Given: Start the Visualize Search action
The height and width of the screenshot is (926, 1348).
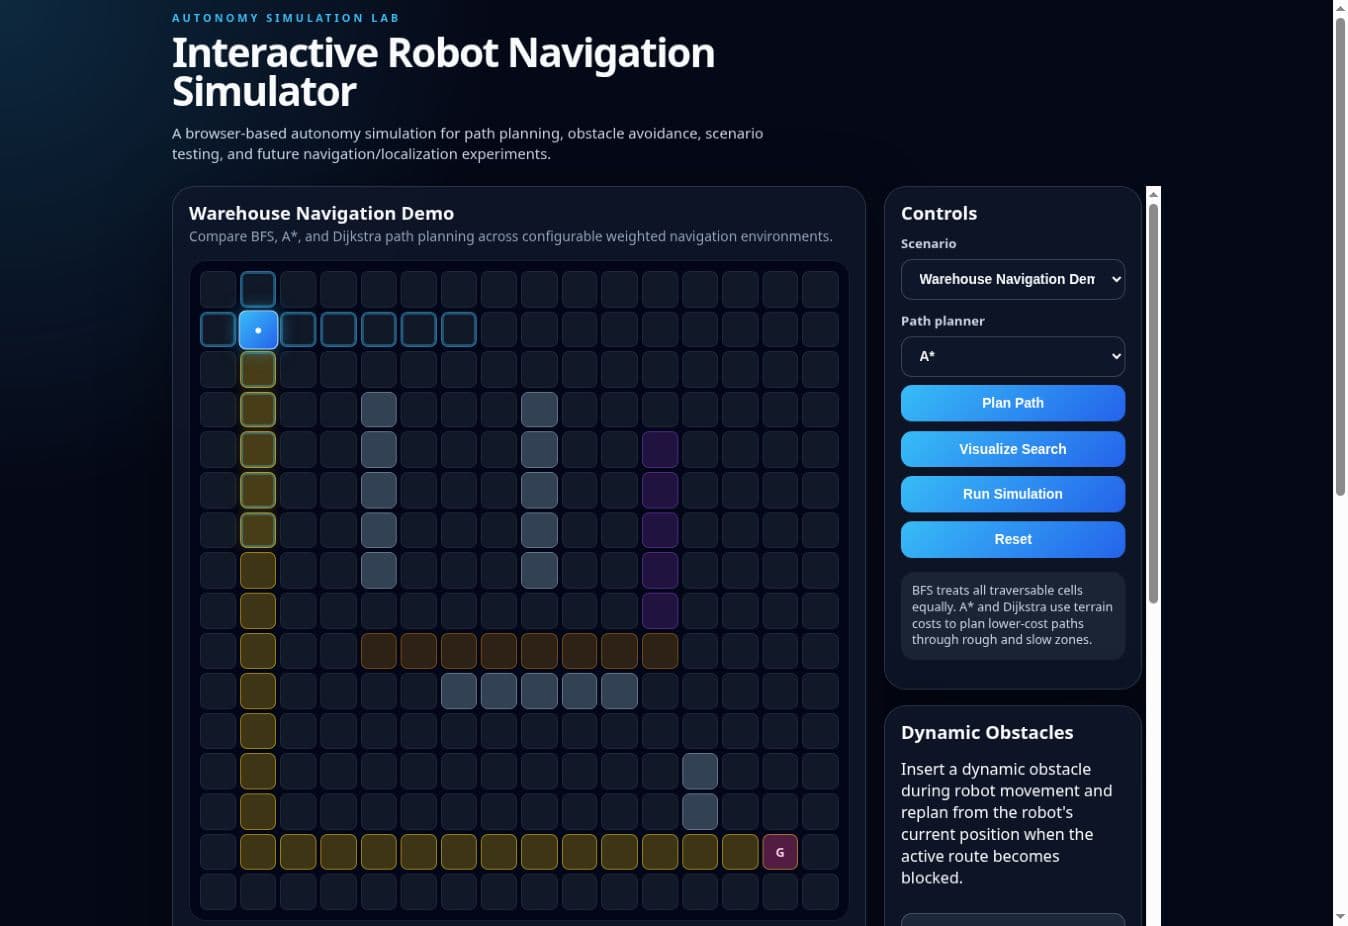Looking at the screenshot, I should (x=1012, y=449).
